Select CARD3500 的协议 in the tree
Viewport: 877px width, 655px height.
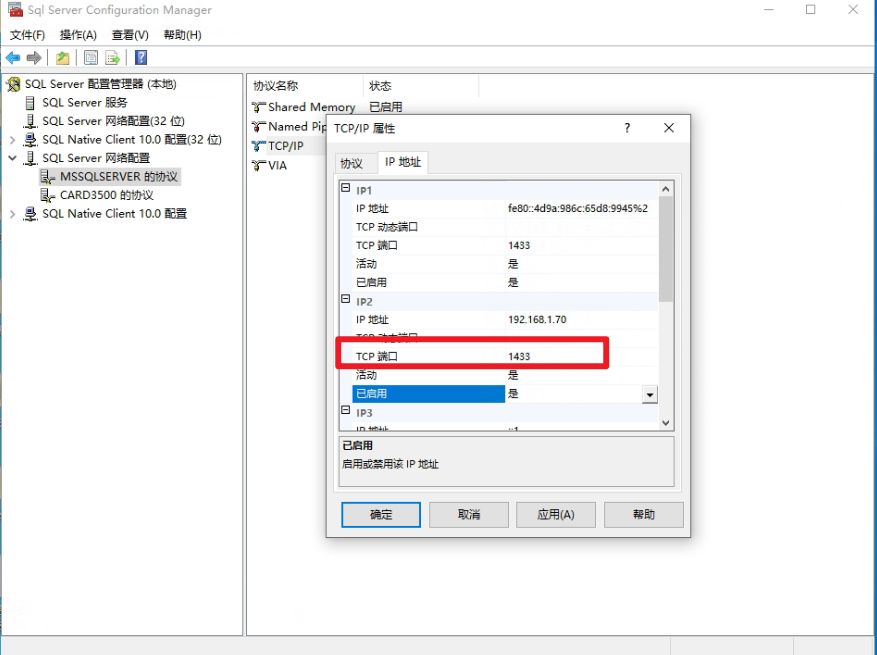[107, 195]
